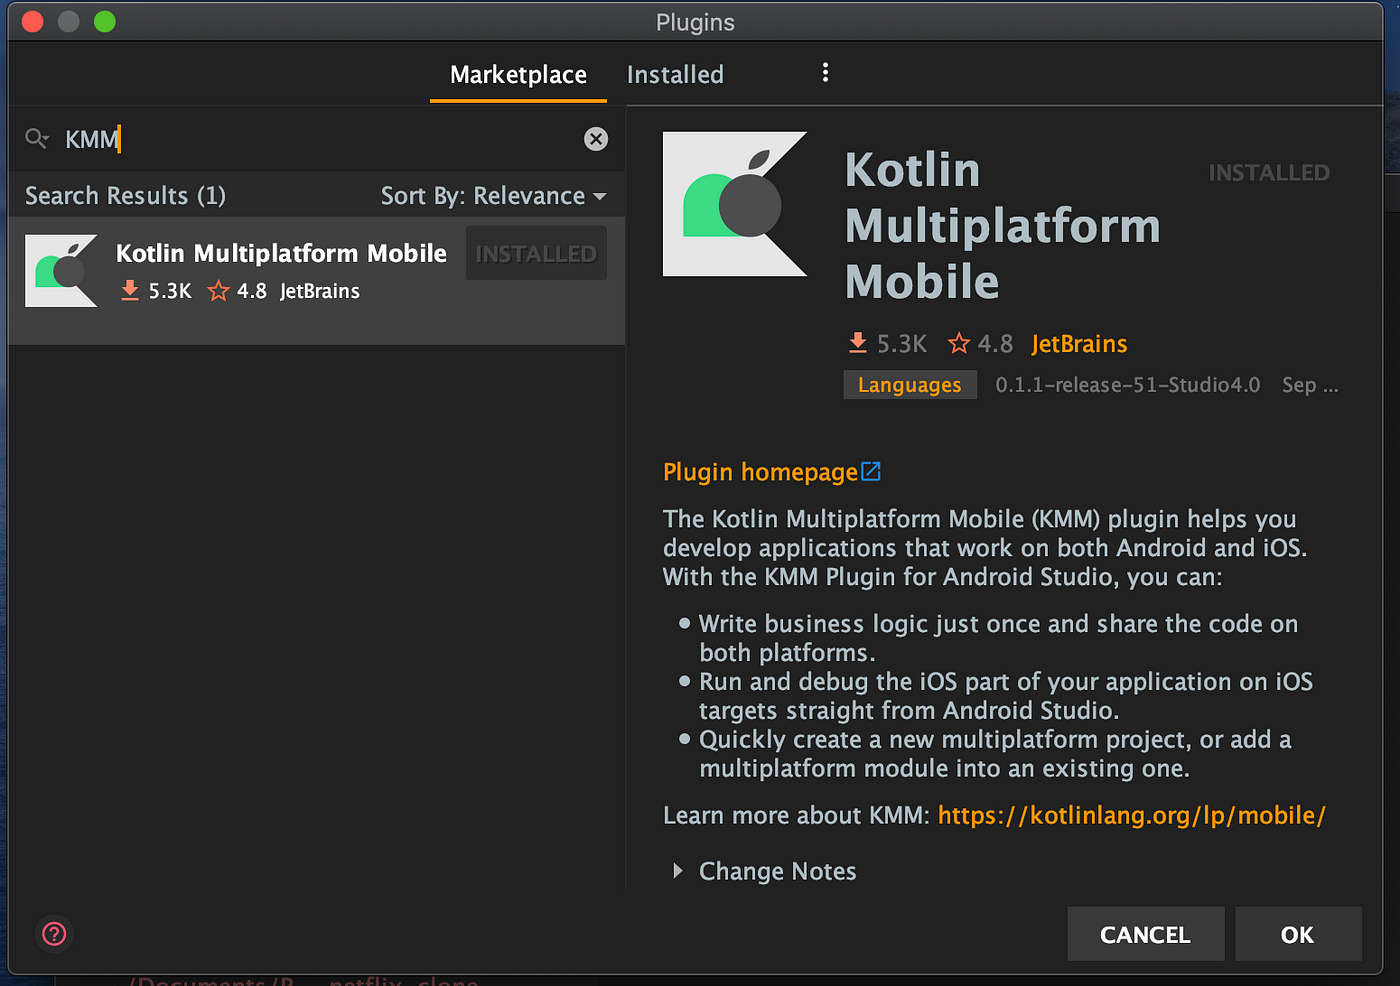Click the 4.8 rating text in result row
Viewport: 1400px width, 986px height.
pyautogui.click(x=252, y=291)
